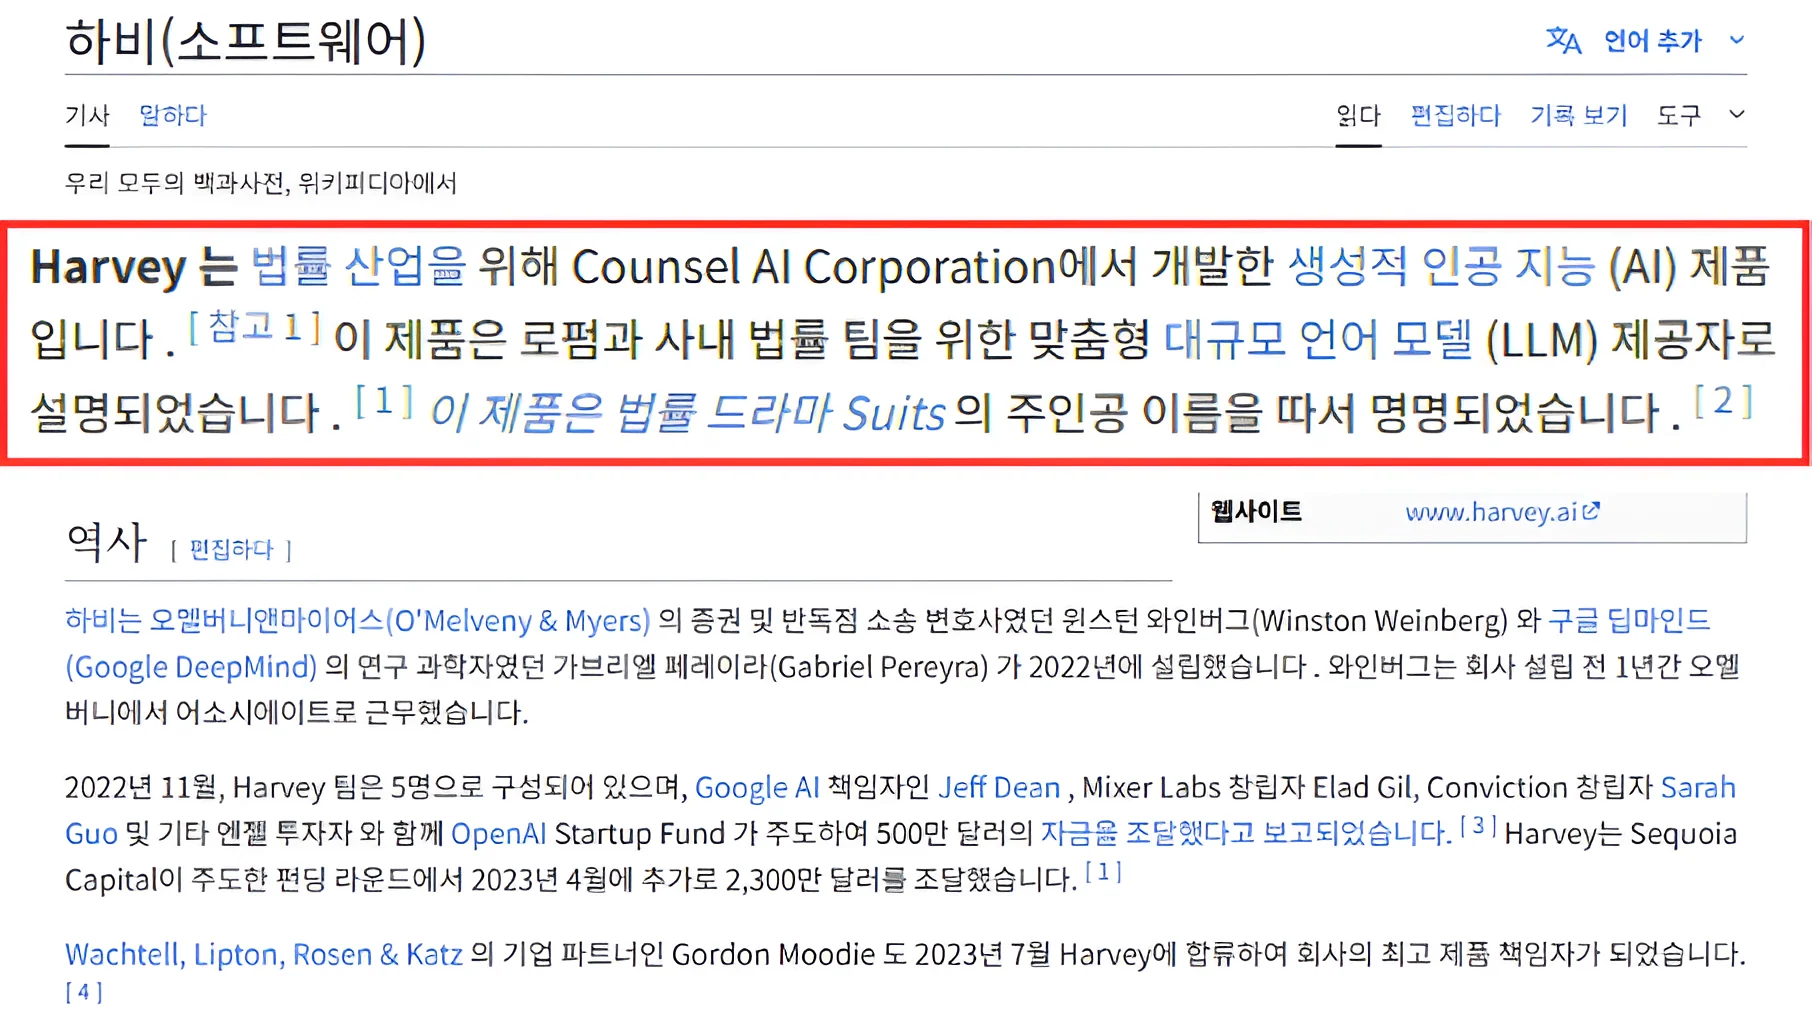This screenshot has width=1812, height=1024.
Task: Expand the chevron next to 언어 추가
Action: click(1737, 40)
